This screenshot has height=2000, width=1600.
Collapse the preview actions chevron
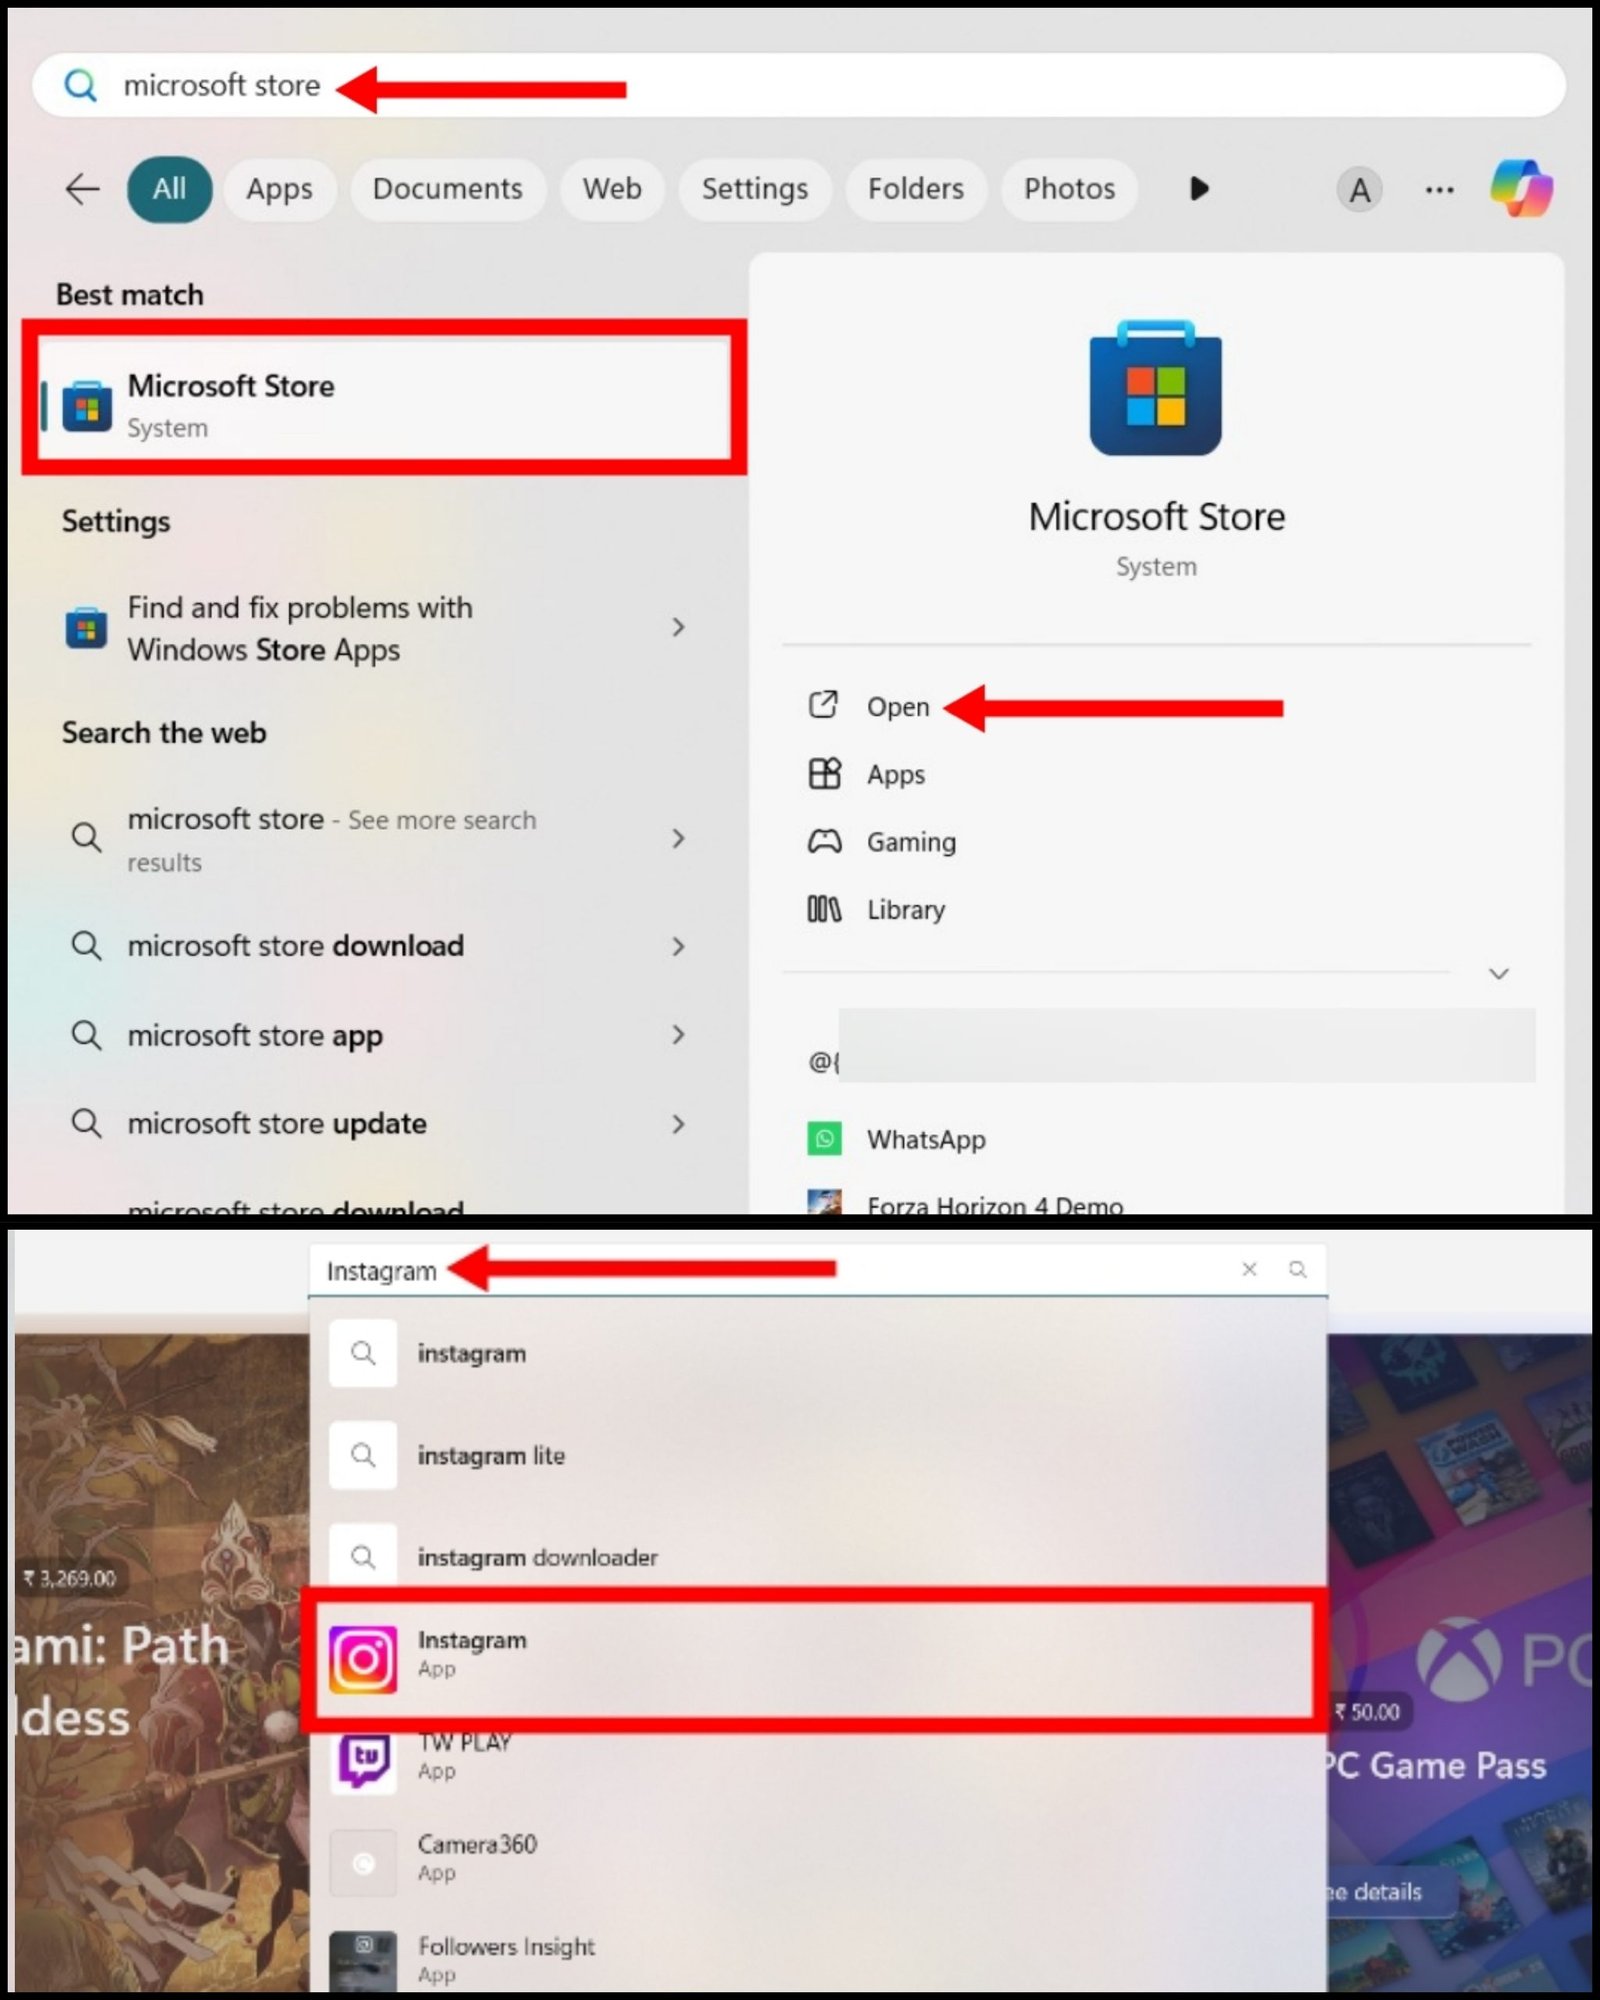[1498, 973]
